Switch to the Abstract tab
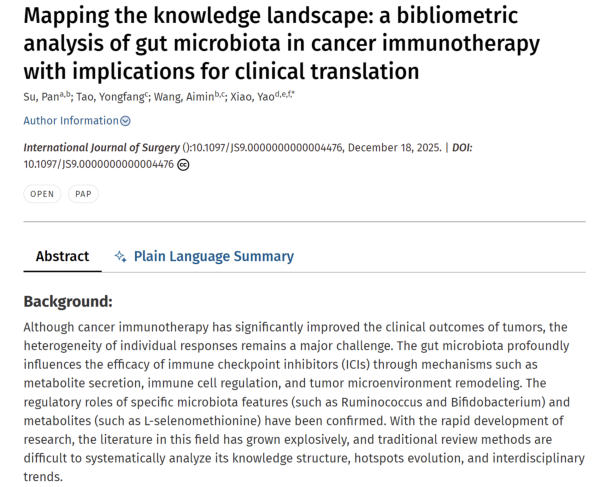The image size is (600, 487). tap(62, 257)
